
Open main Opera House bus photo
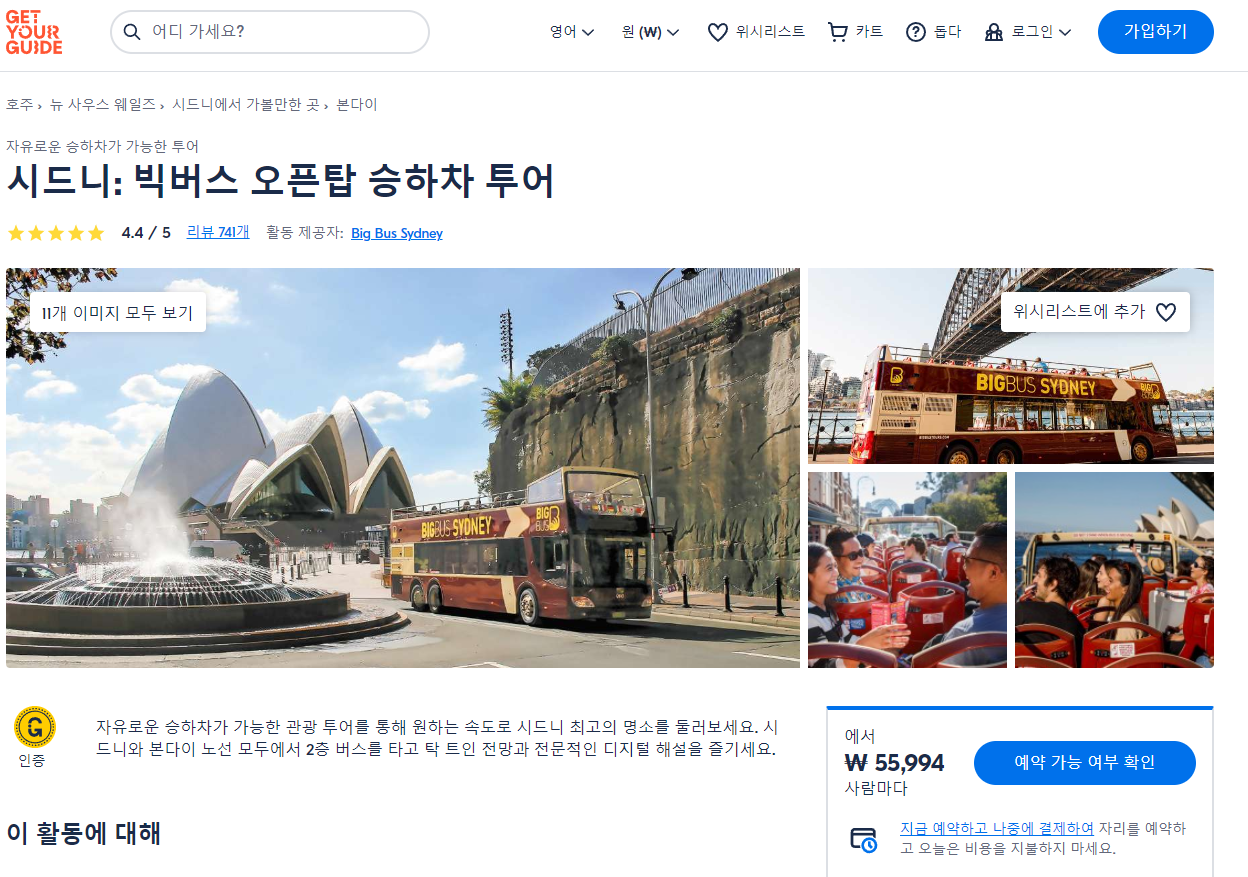pyautogui.click(x=403, y=467)
